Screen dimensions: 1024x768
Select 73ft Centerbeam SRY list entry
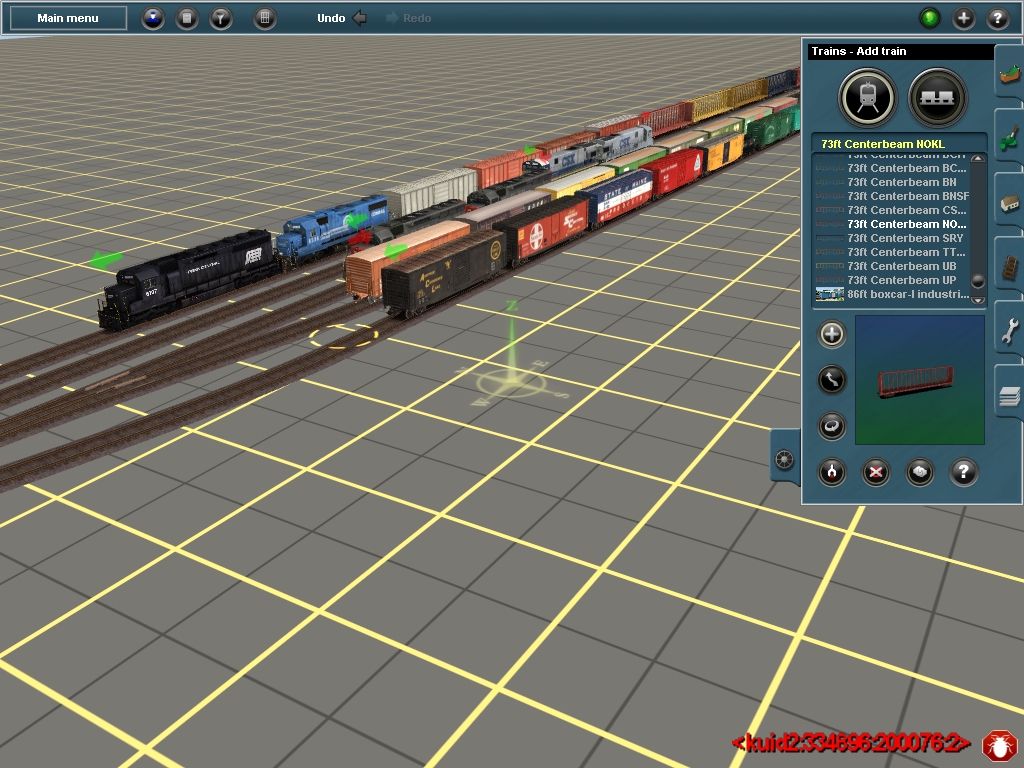point(905,238)
